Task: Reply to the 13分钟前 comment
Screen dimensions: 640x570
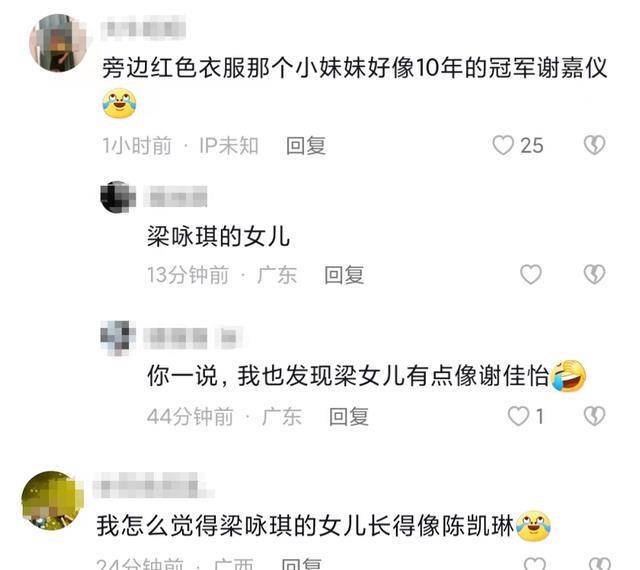Action: (x=344, y=275)
